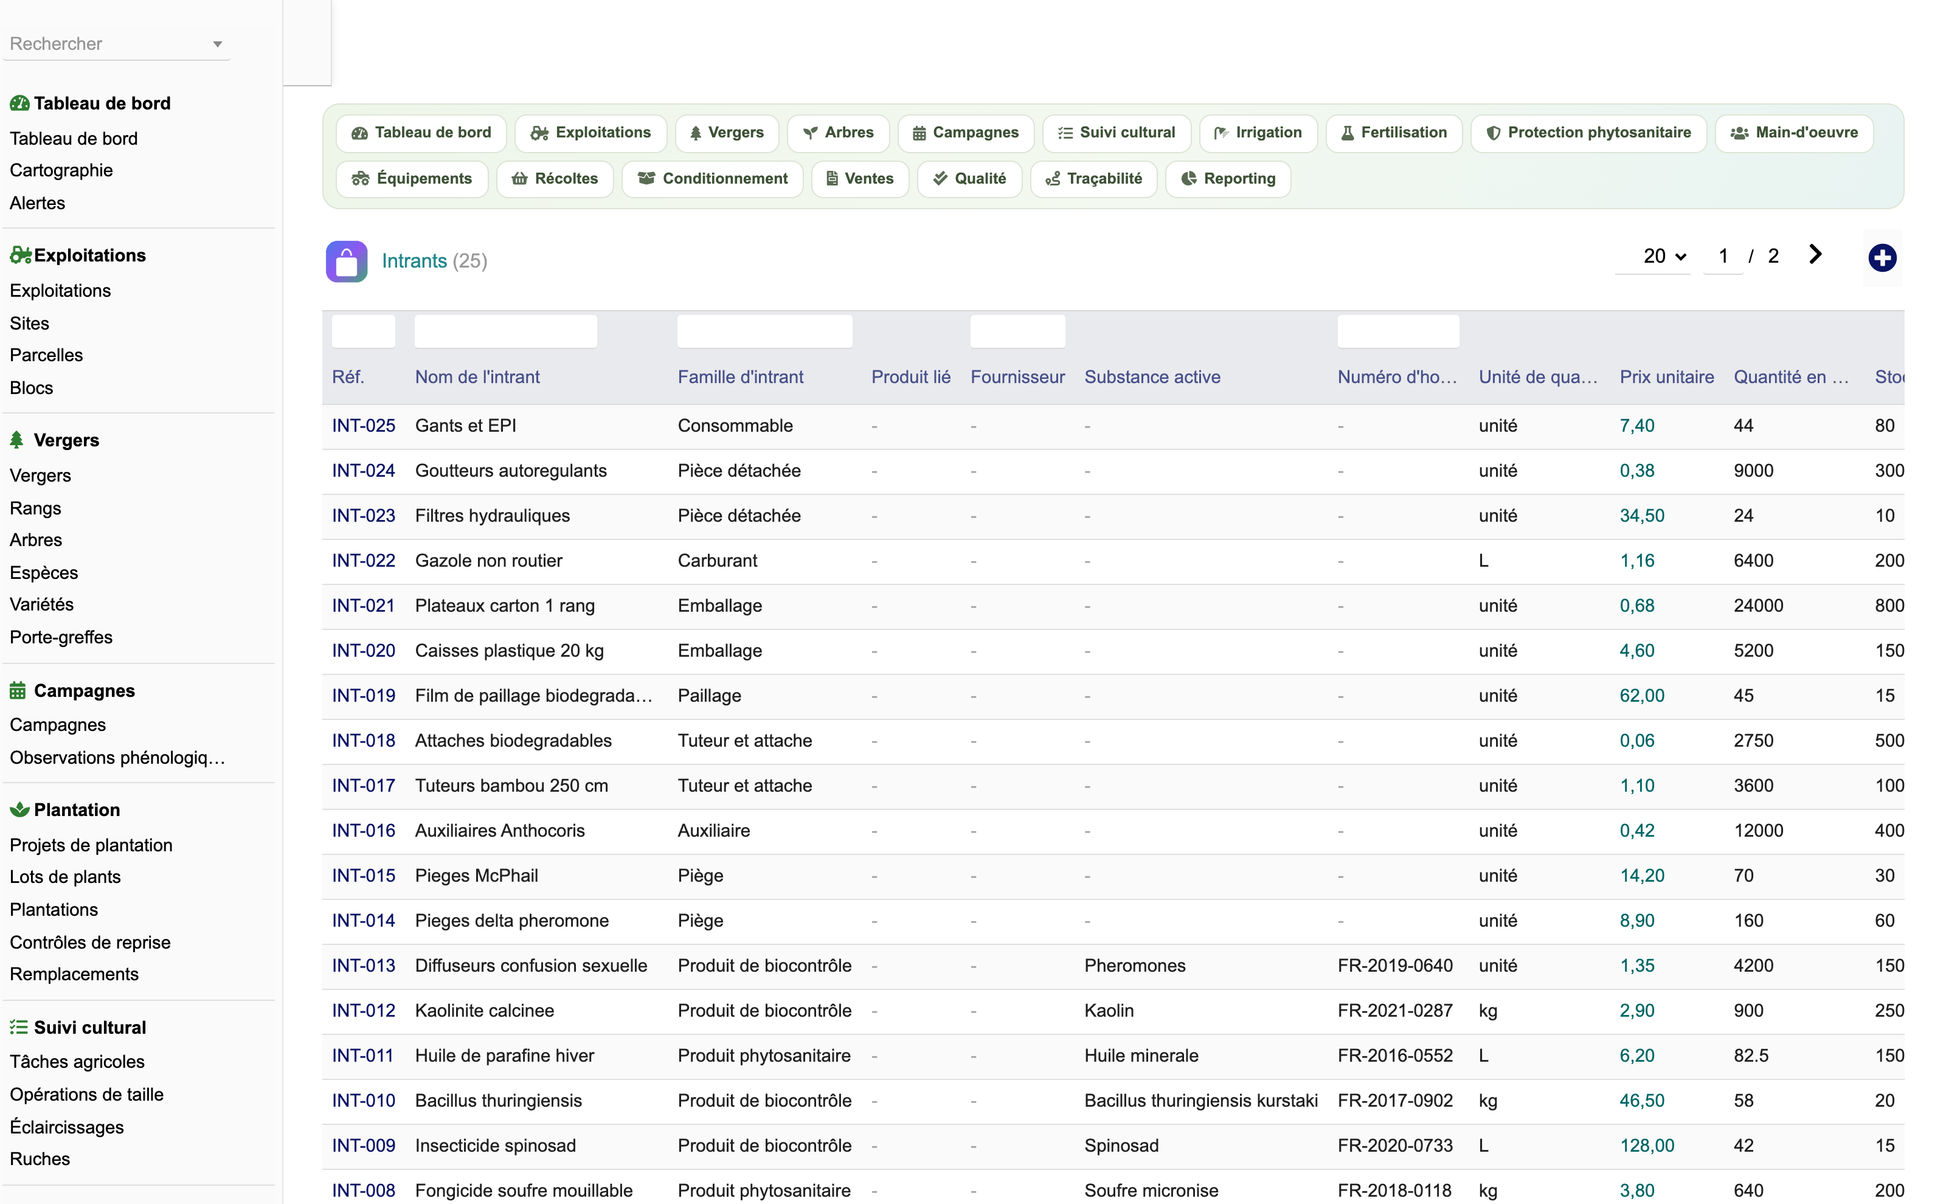Viewport: 1946px width, 1204px height.
Task: Click sidebar Vergers tree icon
Action: (17, 440)
